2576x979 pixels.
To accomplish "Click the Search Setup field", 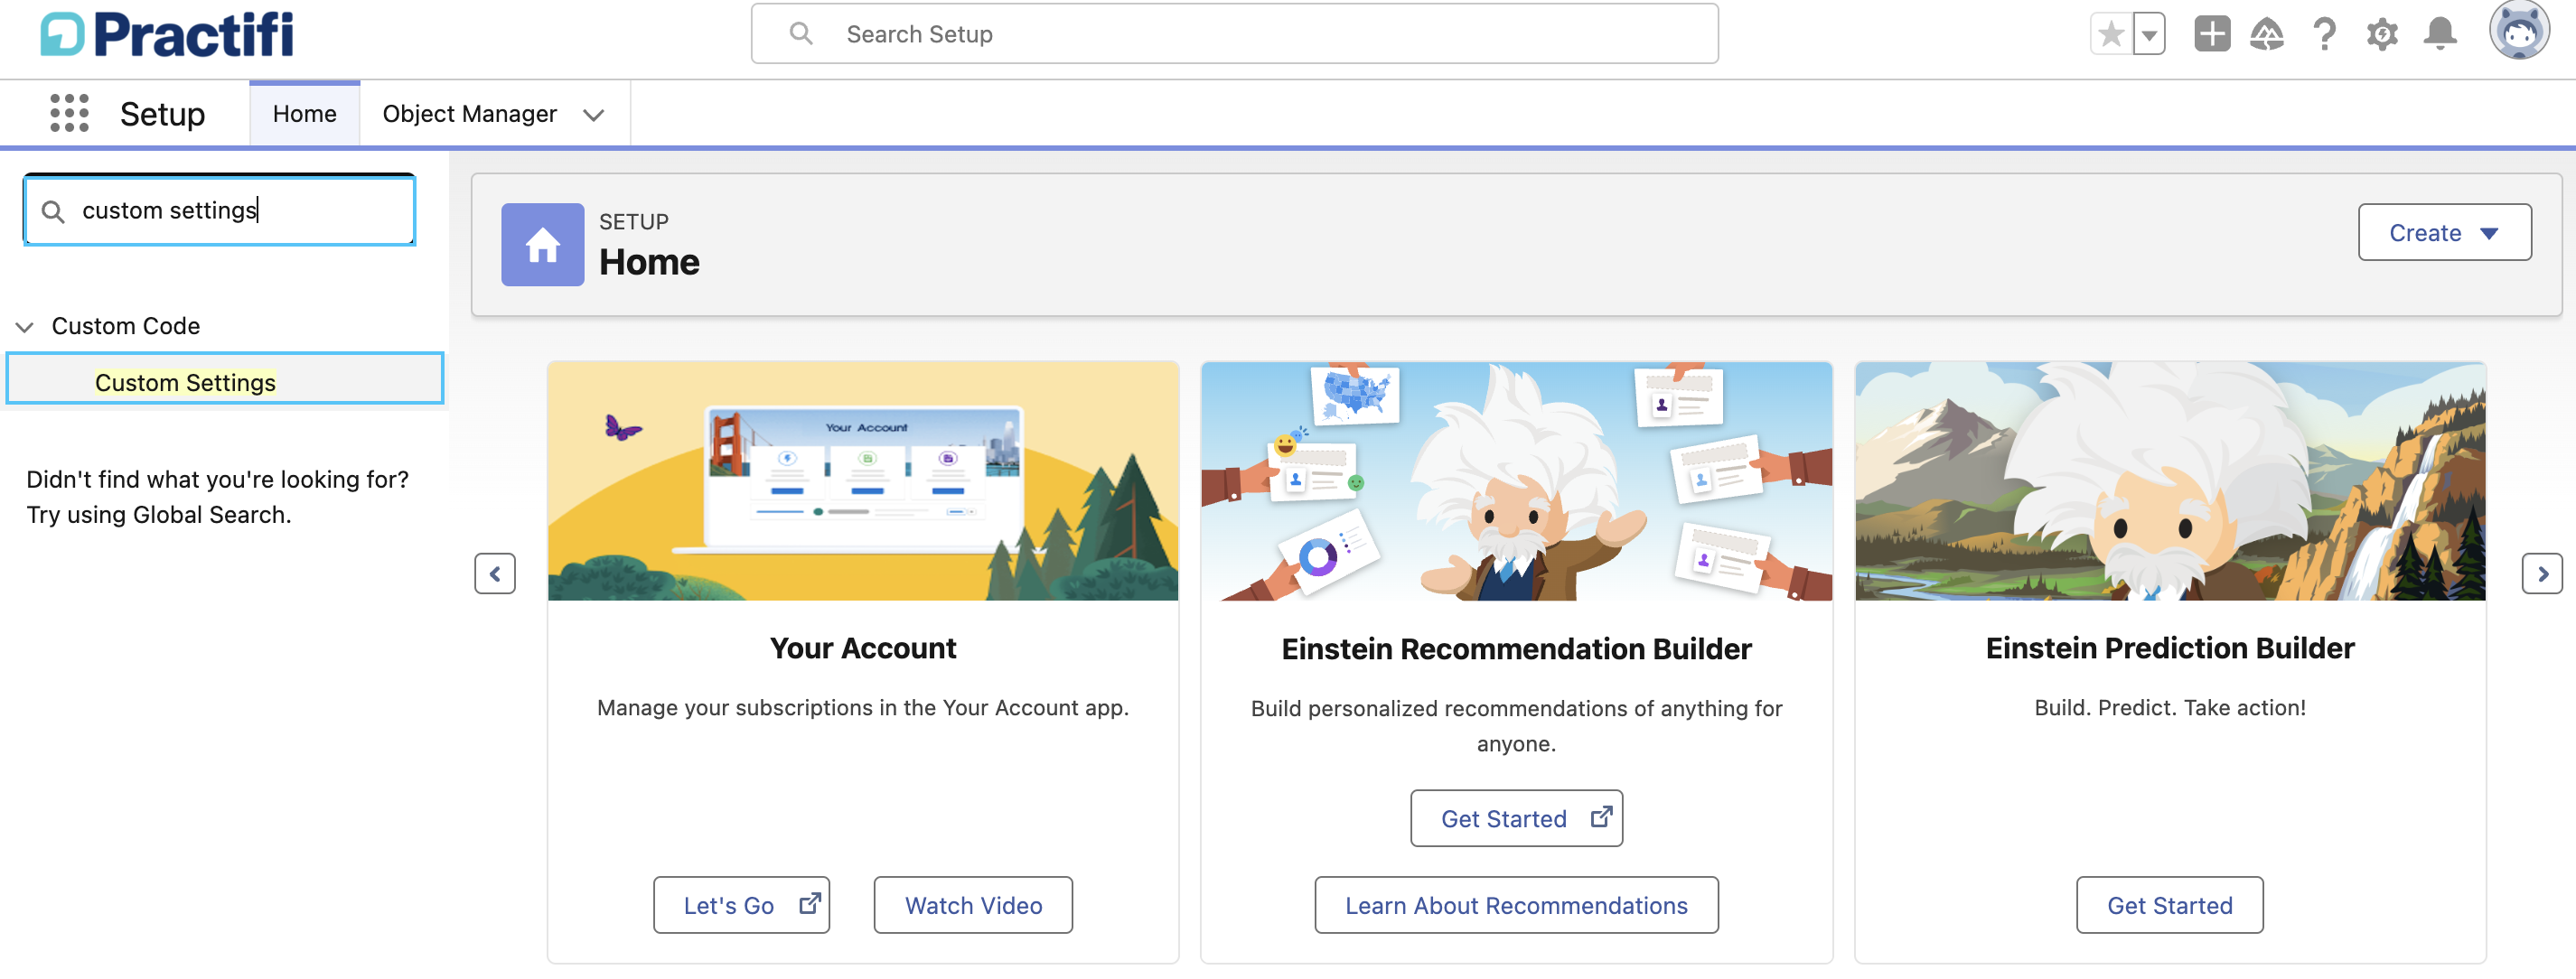I will click(x=1234, y=34).
